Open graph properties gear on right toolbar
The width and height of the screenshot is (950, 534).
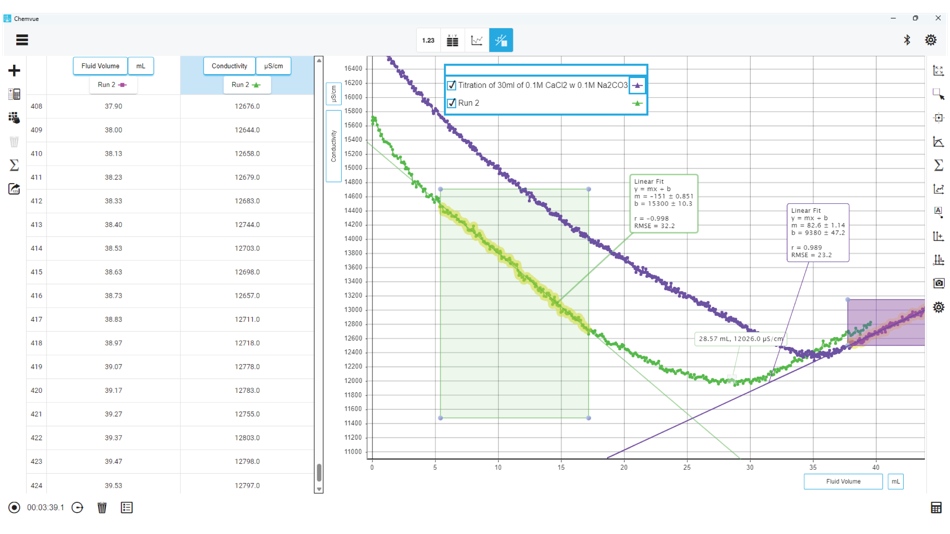pos(938,307)
